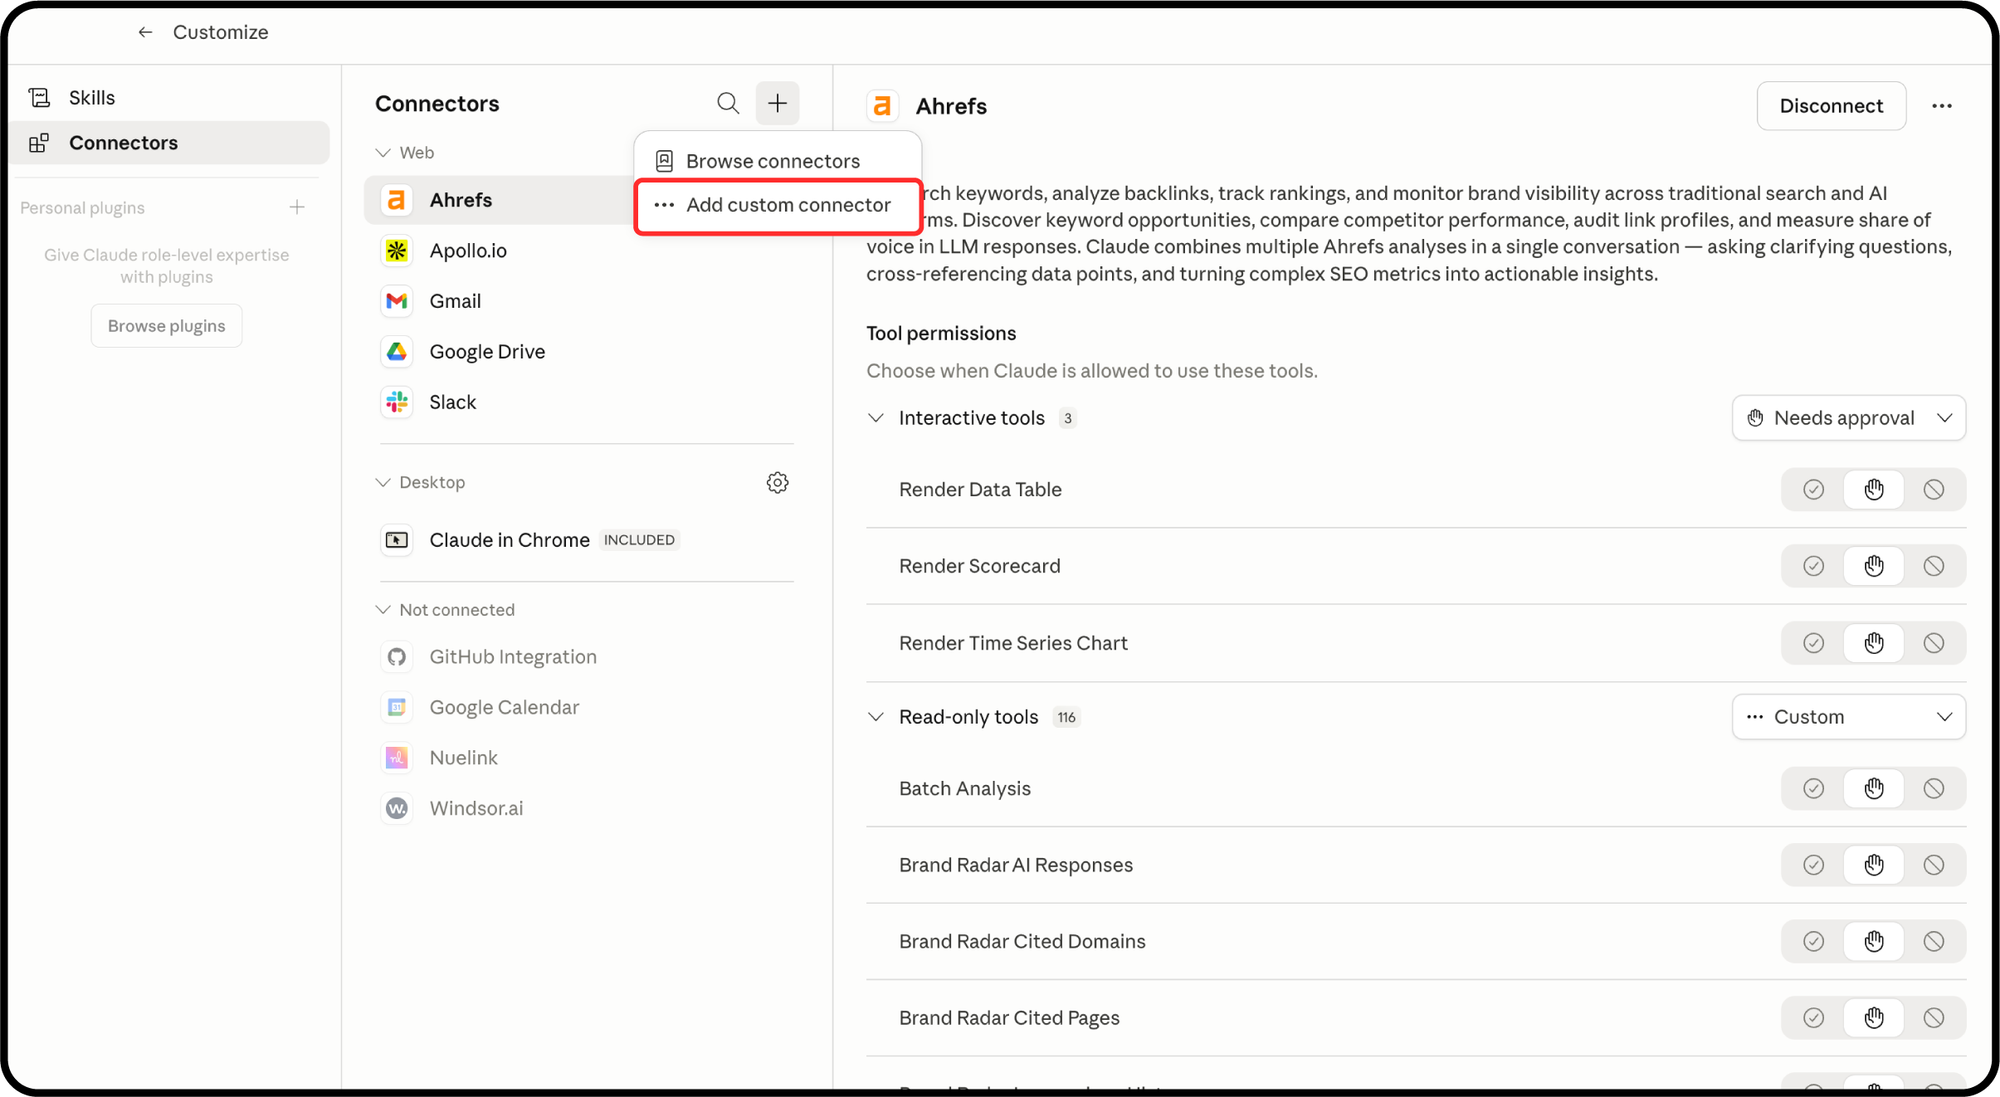Block the Render Scorecard tool

(x=1934, y=566)
